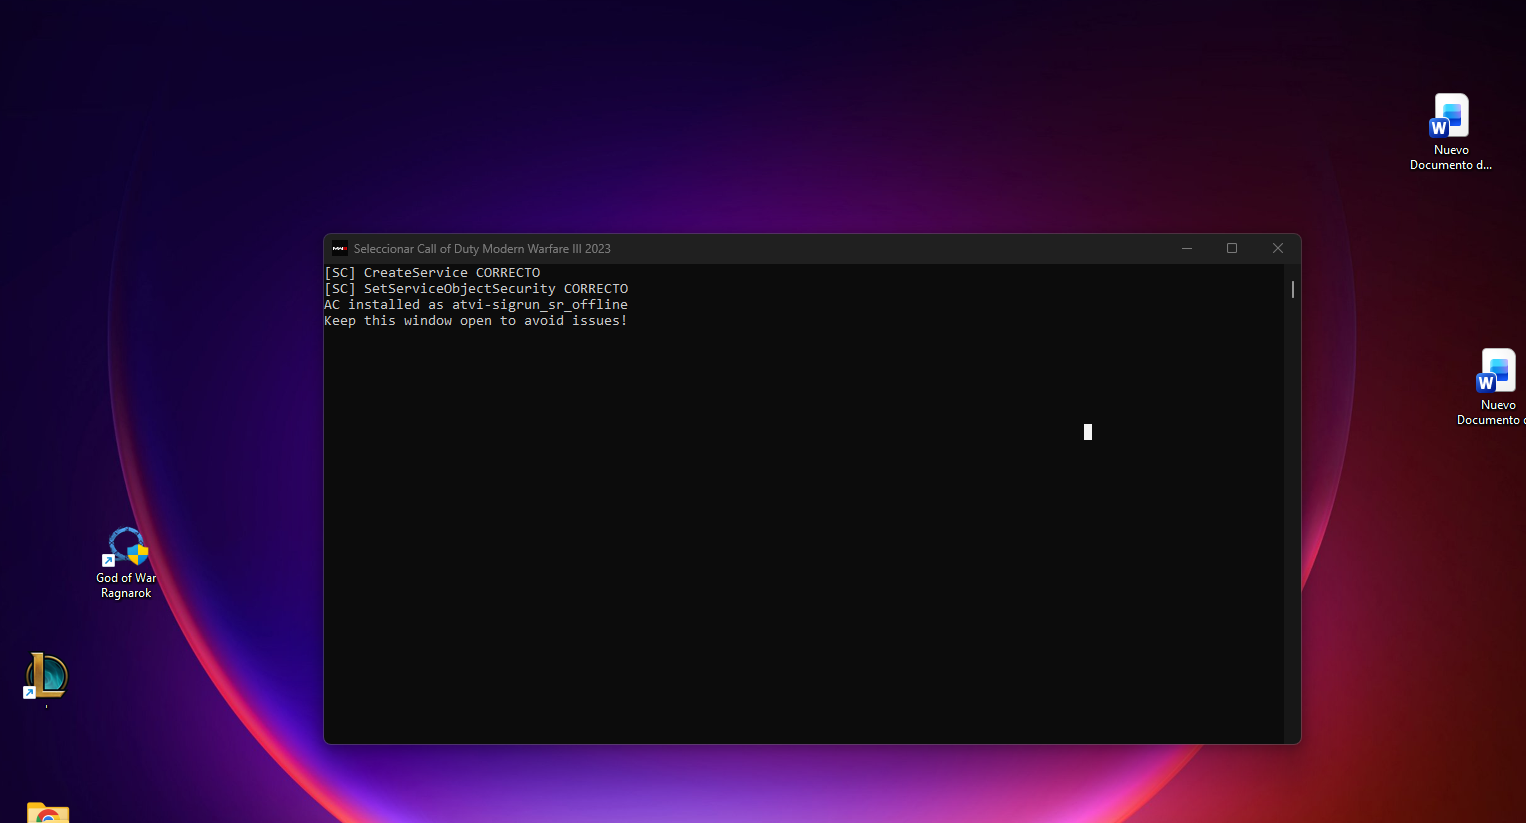The height and width of the screenshot is (823, 1526).
Task: Click the 'SetServiceObjectSecurity CORRECTO' output line
Action: click(x=476, y=289)
